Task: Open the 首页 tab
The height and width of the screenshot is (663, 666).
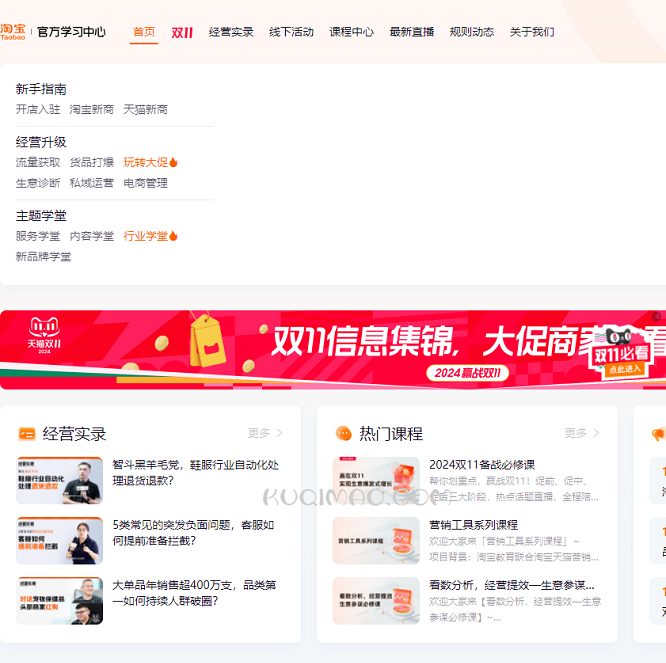Action: click(x=144, y=32)
